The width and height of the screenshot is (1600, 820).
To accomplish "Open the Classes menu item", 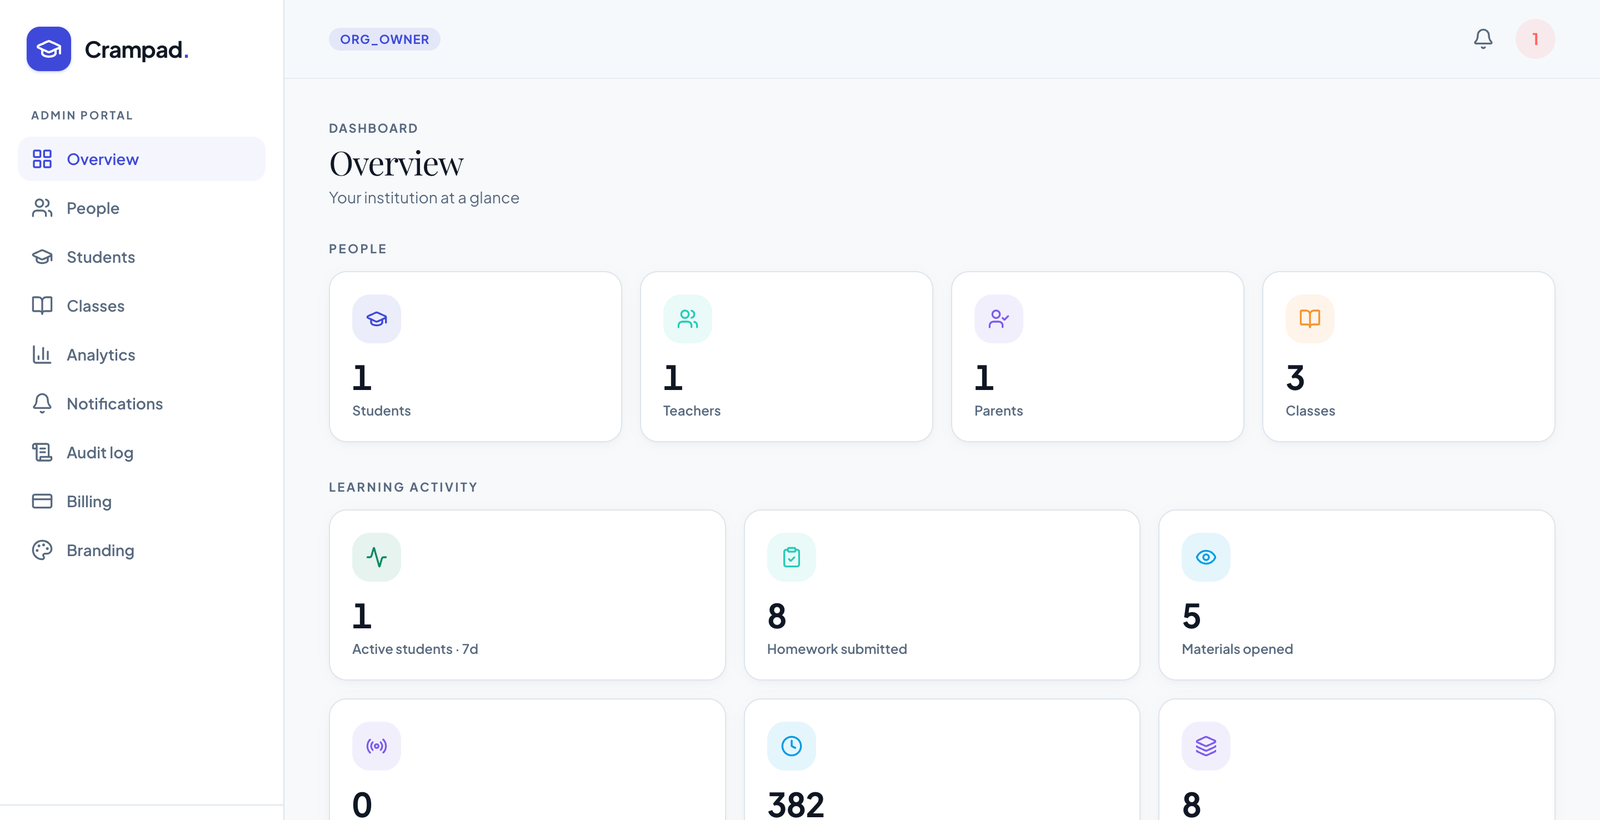I will point(142,306).
